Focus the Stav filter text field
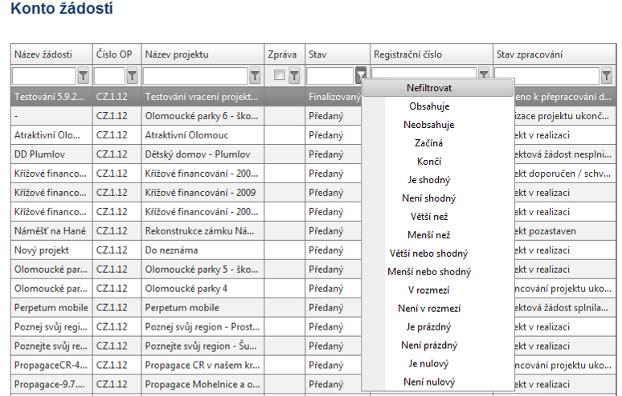Viewport: 622px width, 396px height. pos(330,75)
